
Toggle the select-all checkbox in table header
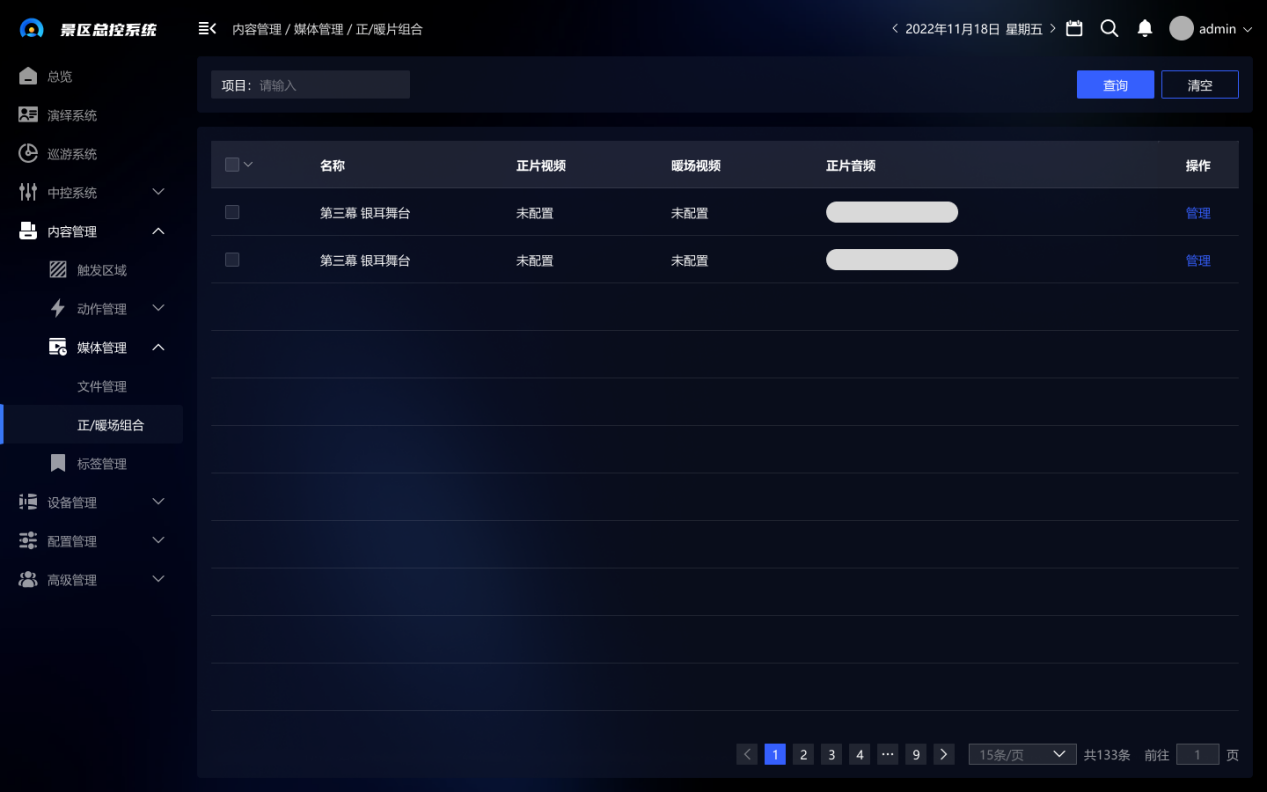point(232,165)
